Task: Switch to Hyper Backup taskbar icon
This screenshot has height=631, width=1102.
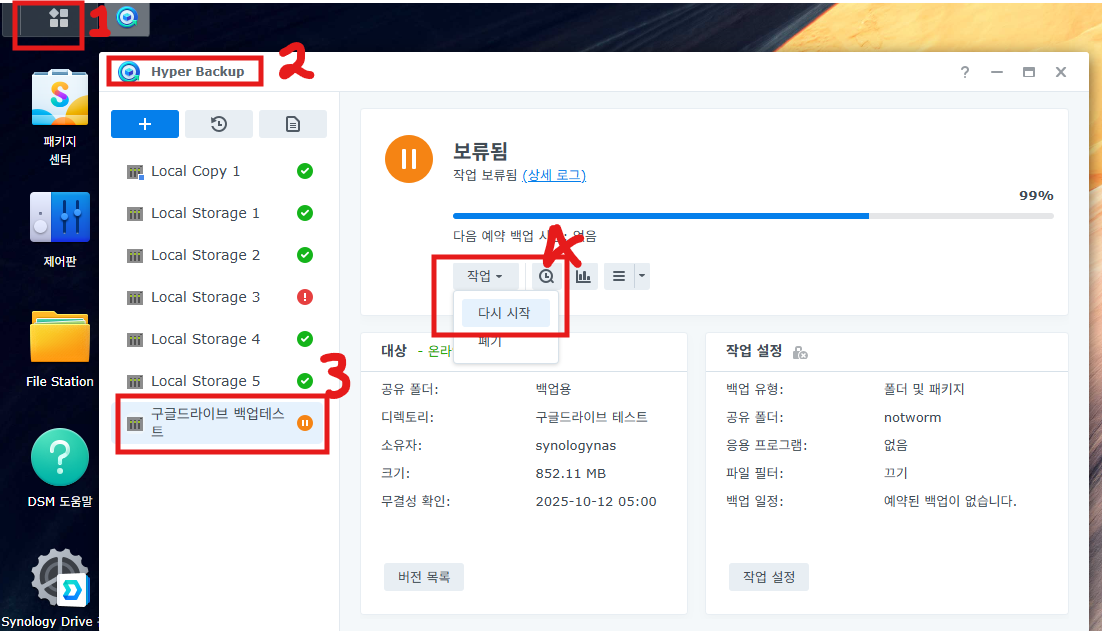Action: click(127, 18)
